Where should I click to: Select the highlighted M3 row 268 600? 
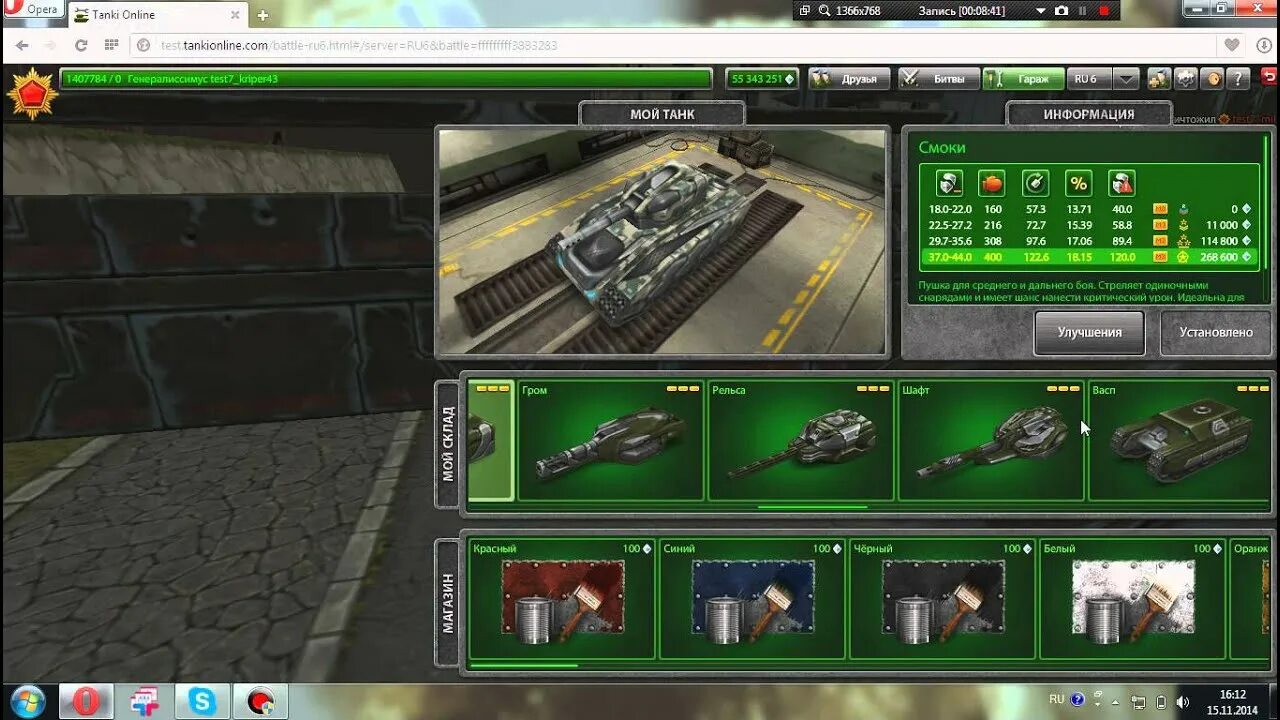coord(1089,257)
